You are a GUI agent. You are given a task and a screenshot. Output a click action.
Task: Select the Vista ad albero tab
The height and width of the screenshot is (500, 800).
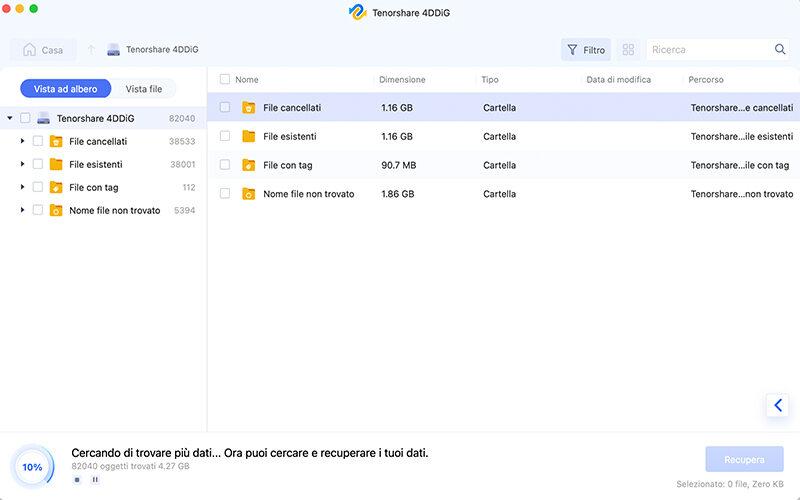tap(66, 89)
